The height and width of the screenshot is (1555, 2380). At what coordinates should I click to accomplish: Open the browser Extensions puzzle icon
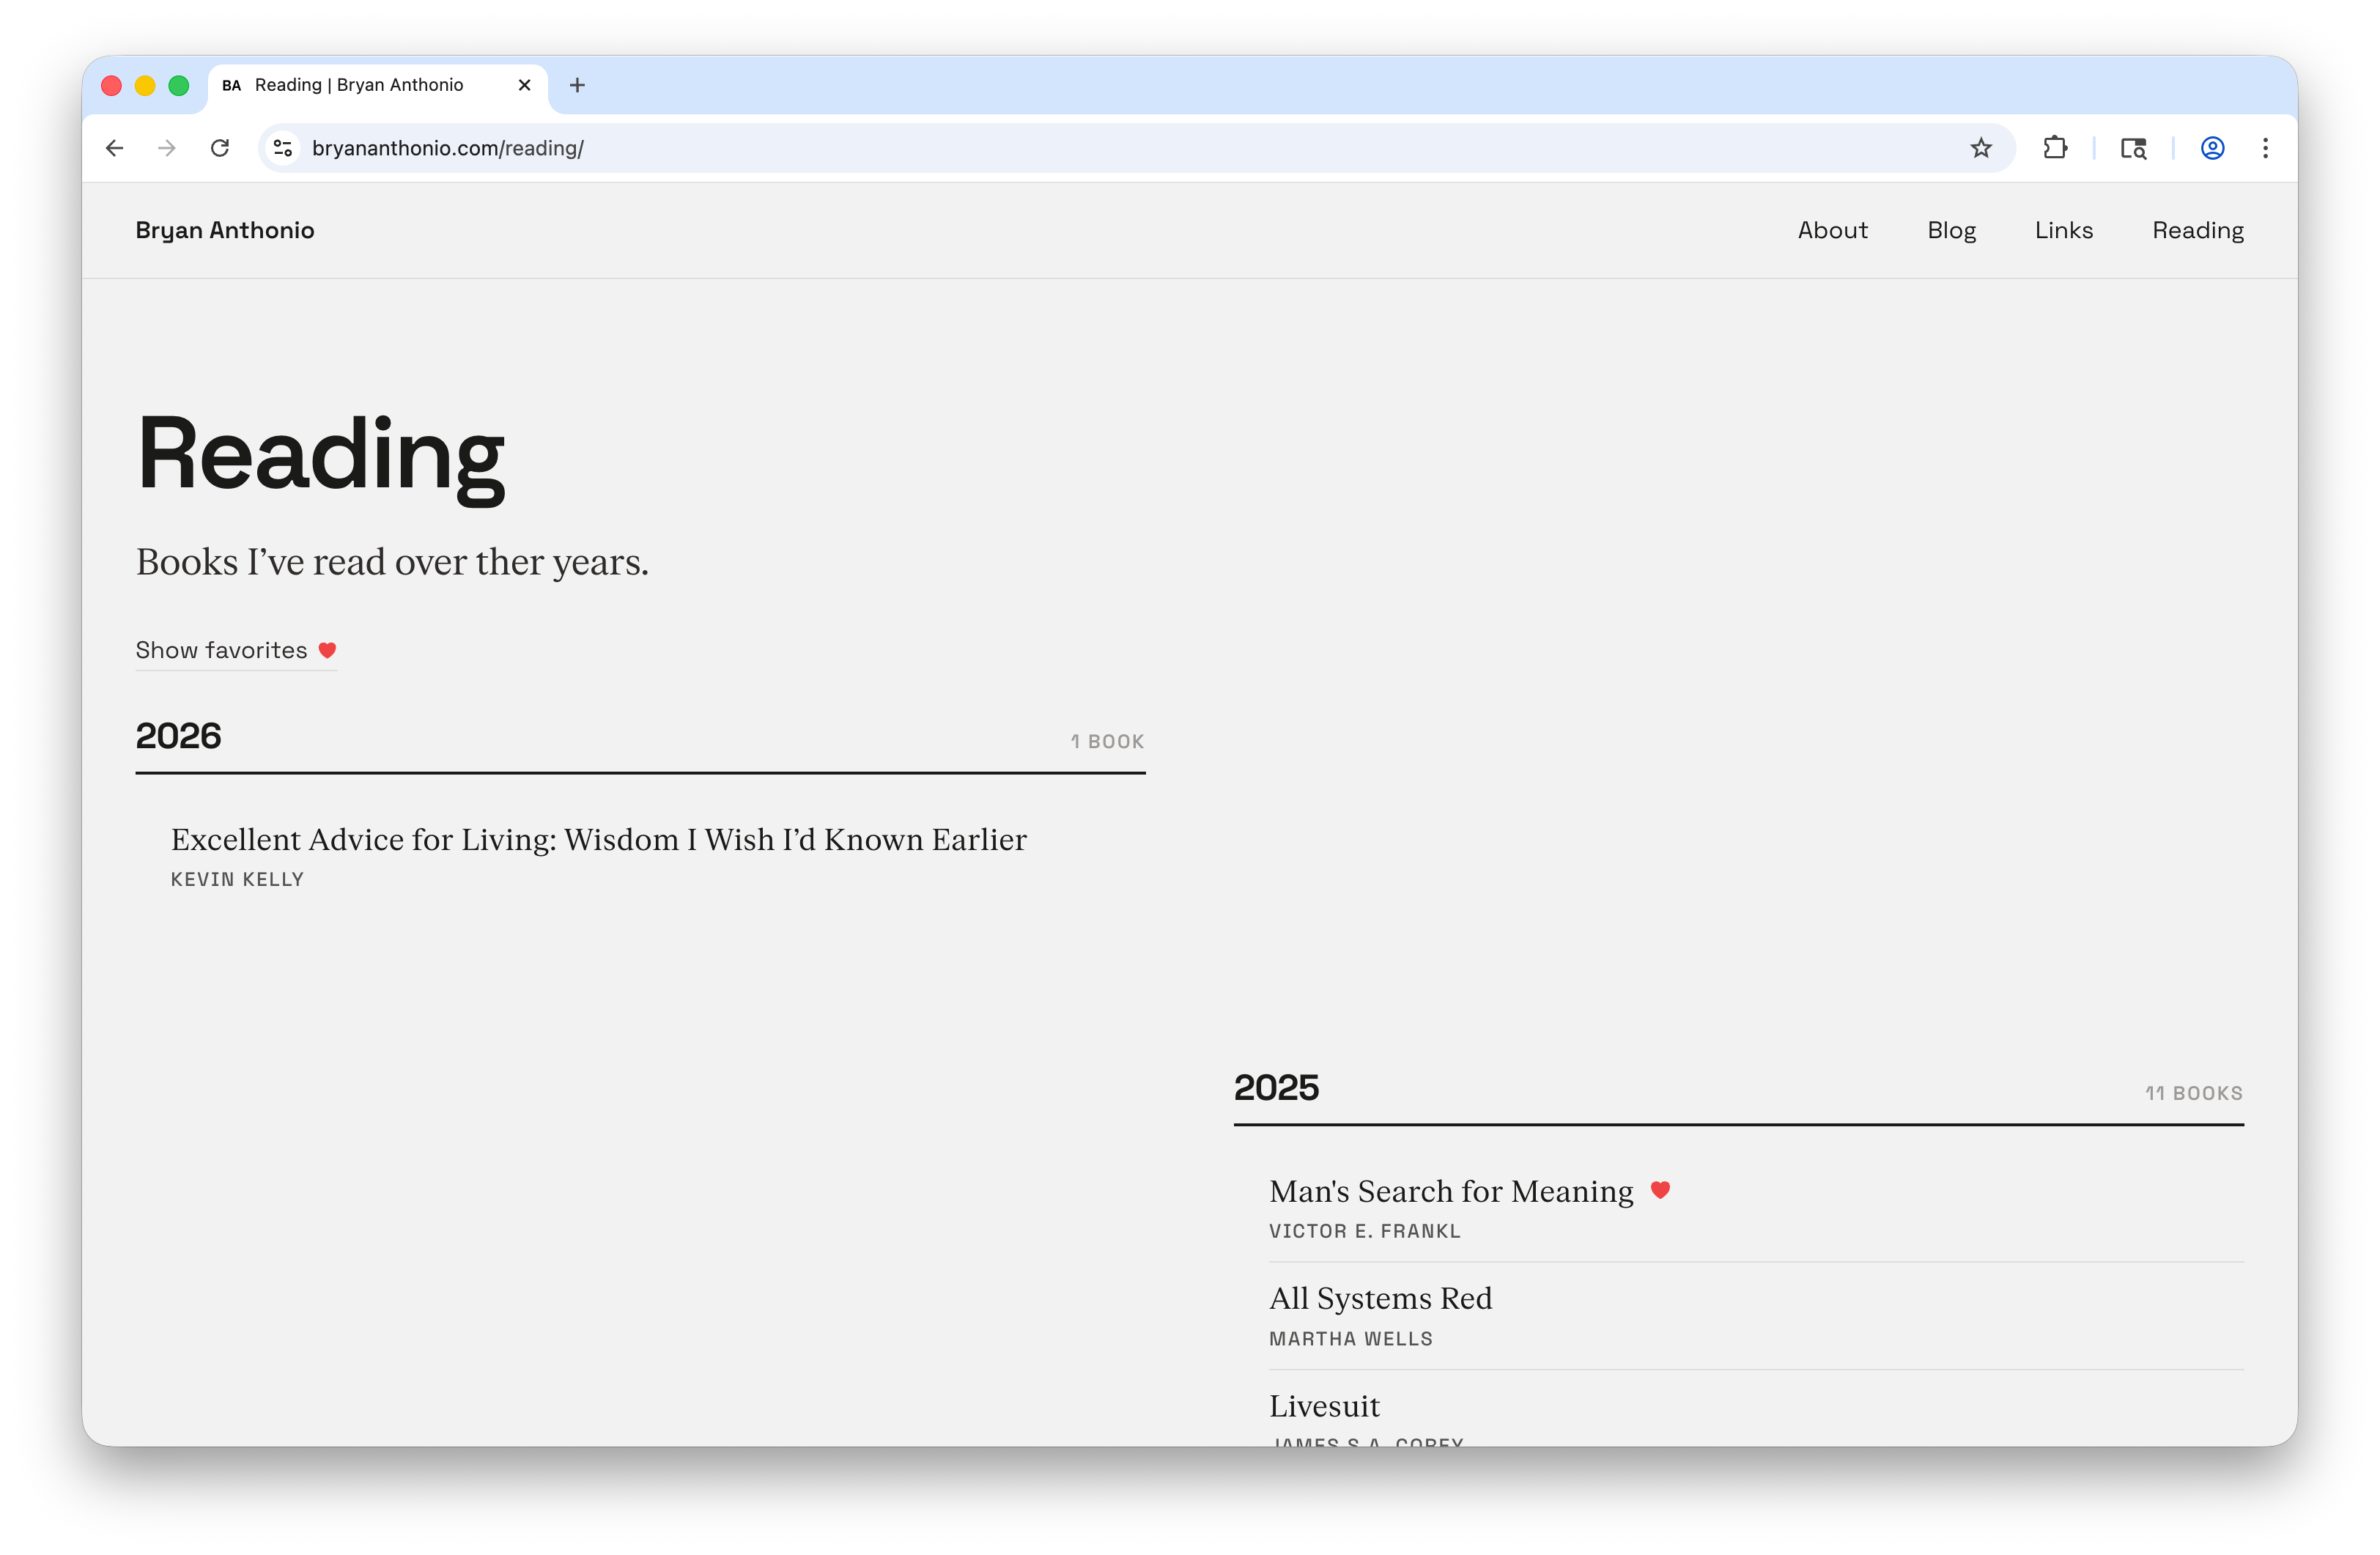pos(2056,147)
